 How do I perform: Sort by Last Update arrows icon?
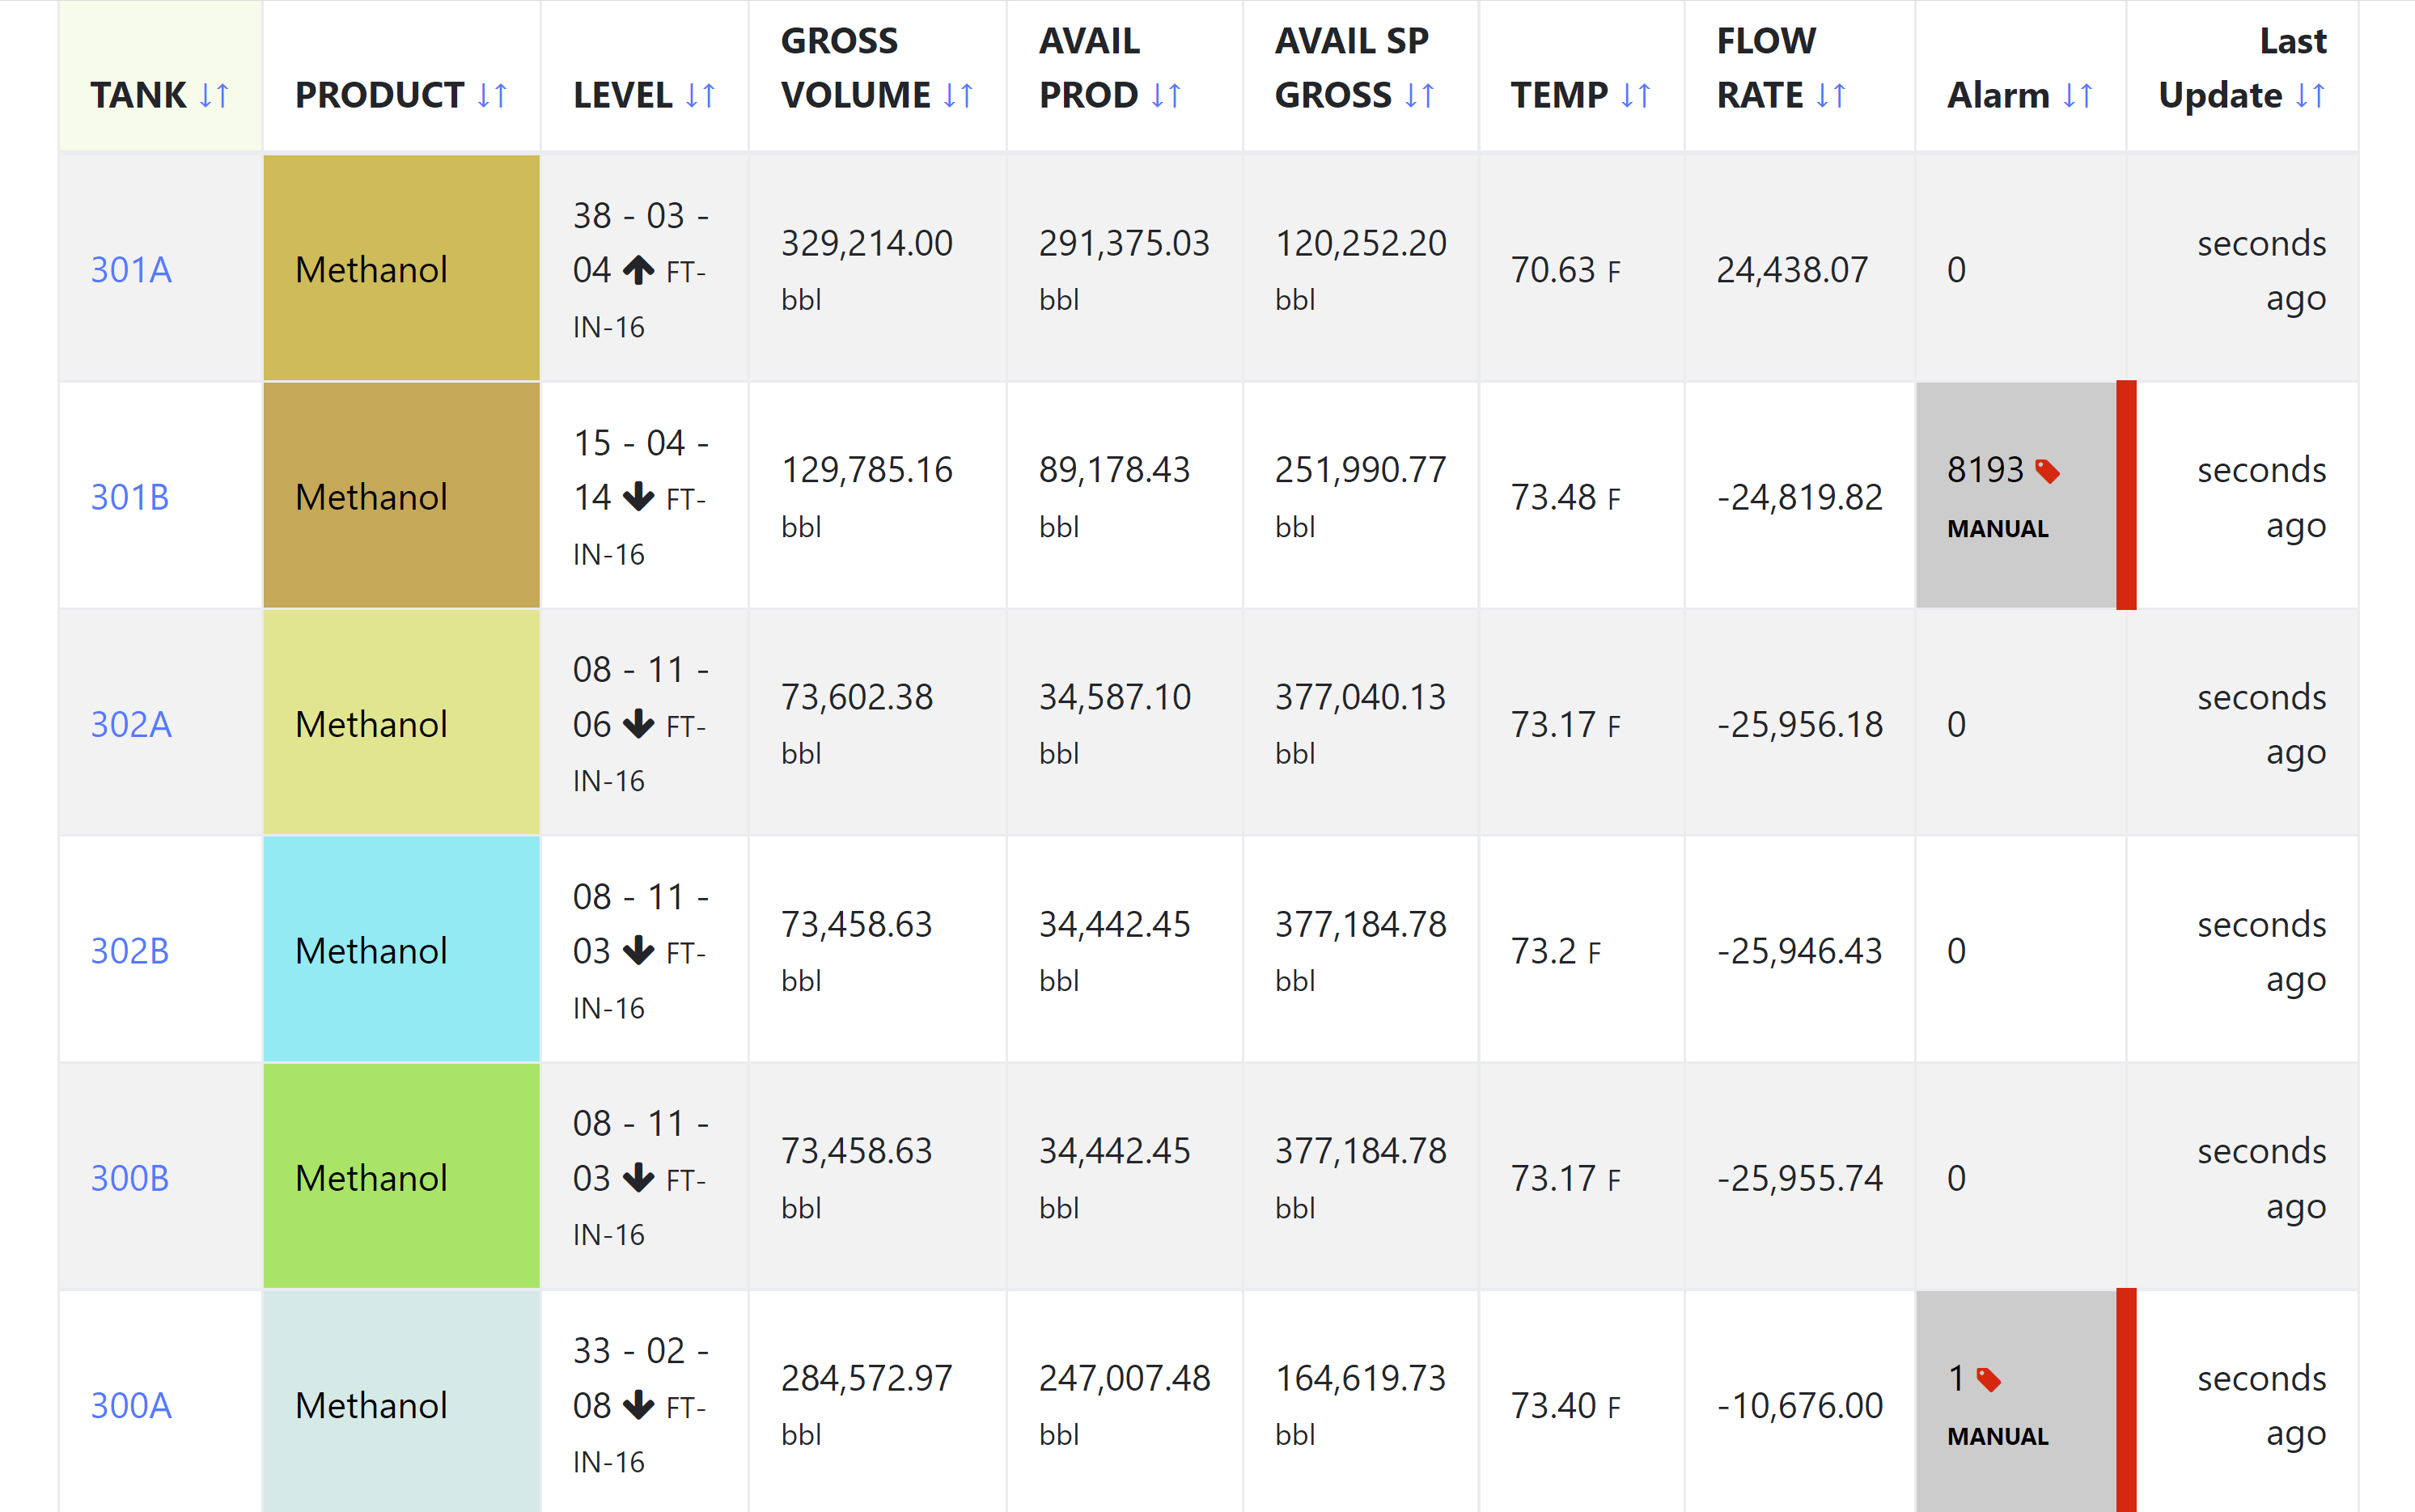click(x=2309, y=96)
